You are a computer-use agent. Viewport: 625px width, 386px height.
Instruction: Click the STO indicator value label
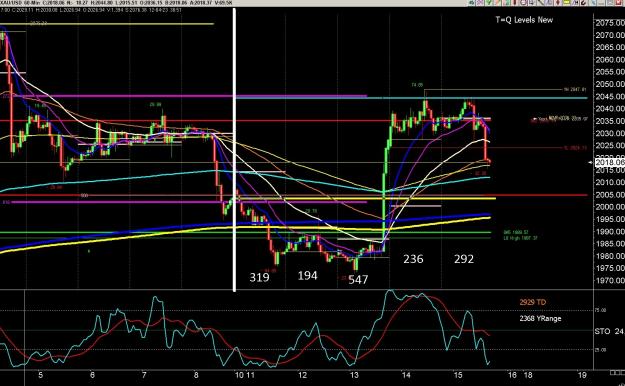609,331
